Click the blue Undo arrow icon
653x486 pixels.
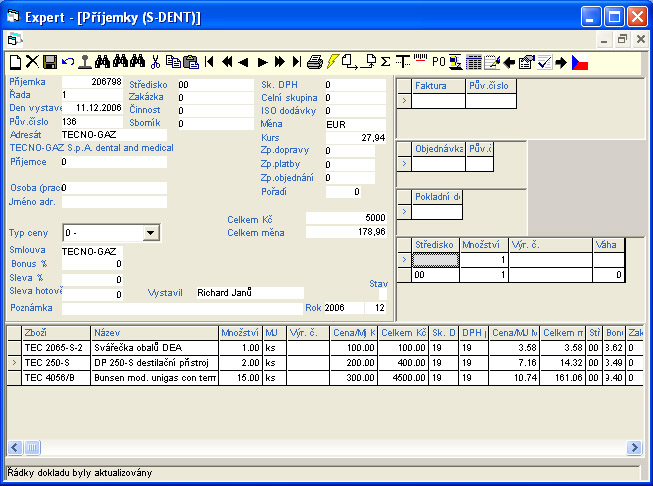67,62
